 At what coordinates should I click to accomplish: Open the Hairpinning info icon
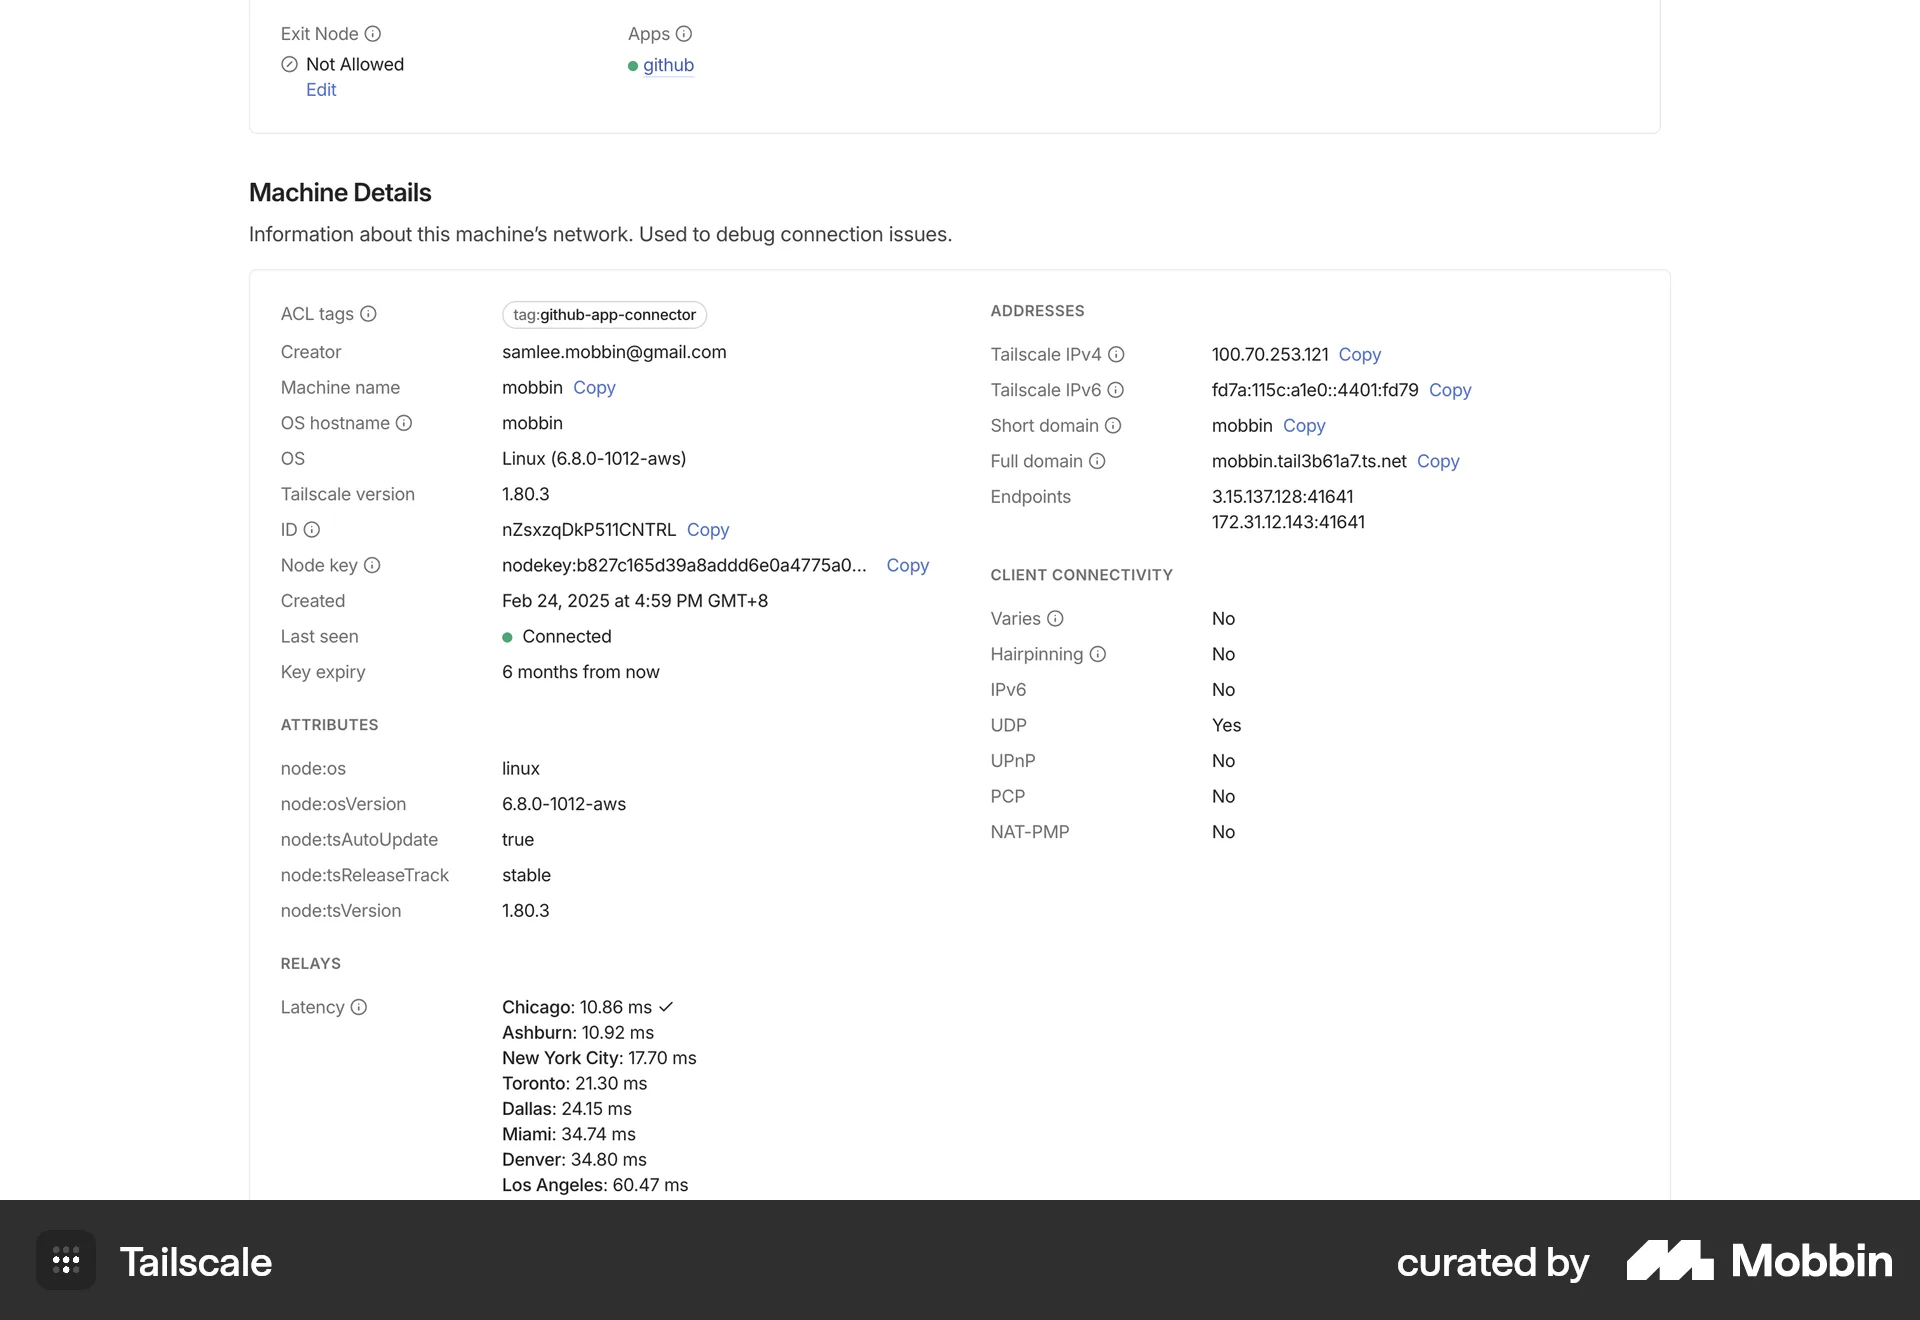pyautogui.click(x=1099, y=654)
